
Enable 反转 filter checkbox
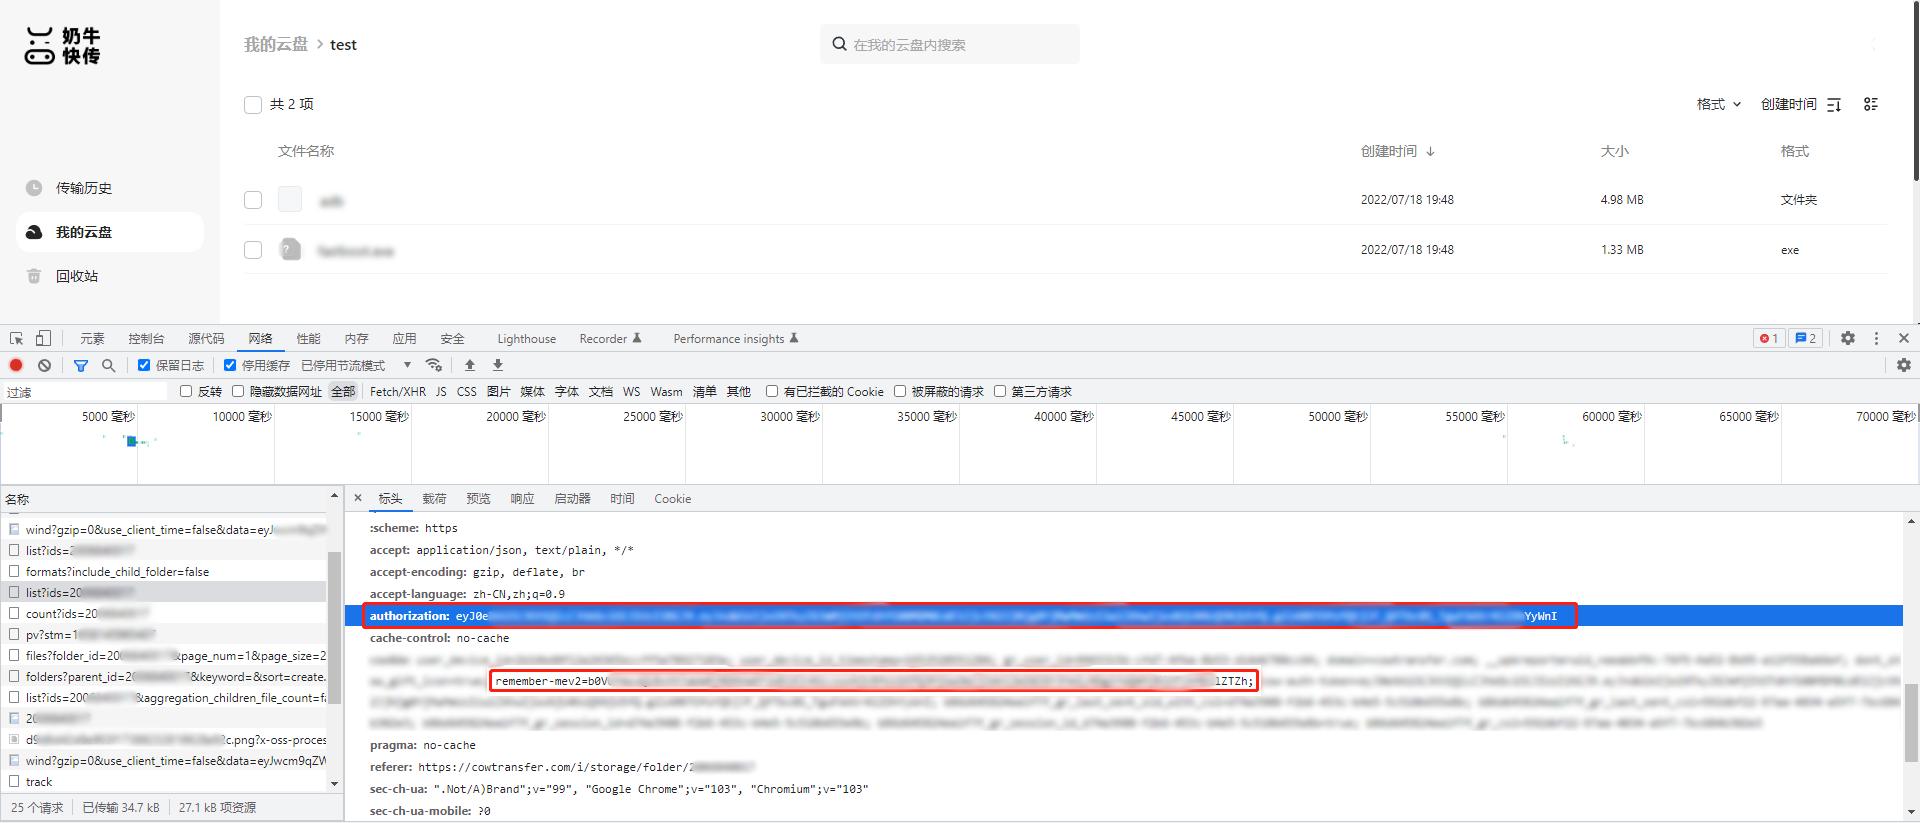(186, 391)
